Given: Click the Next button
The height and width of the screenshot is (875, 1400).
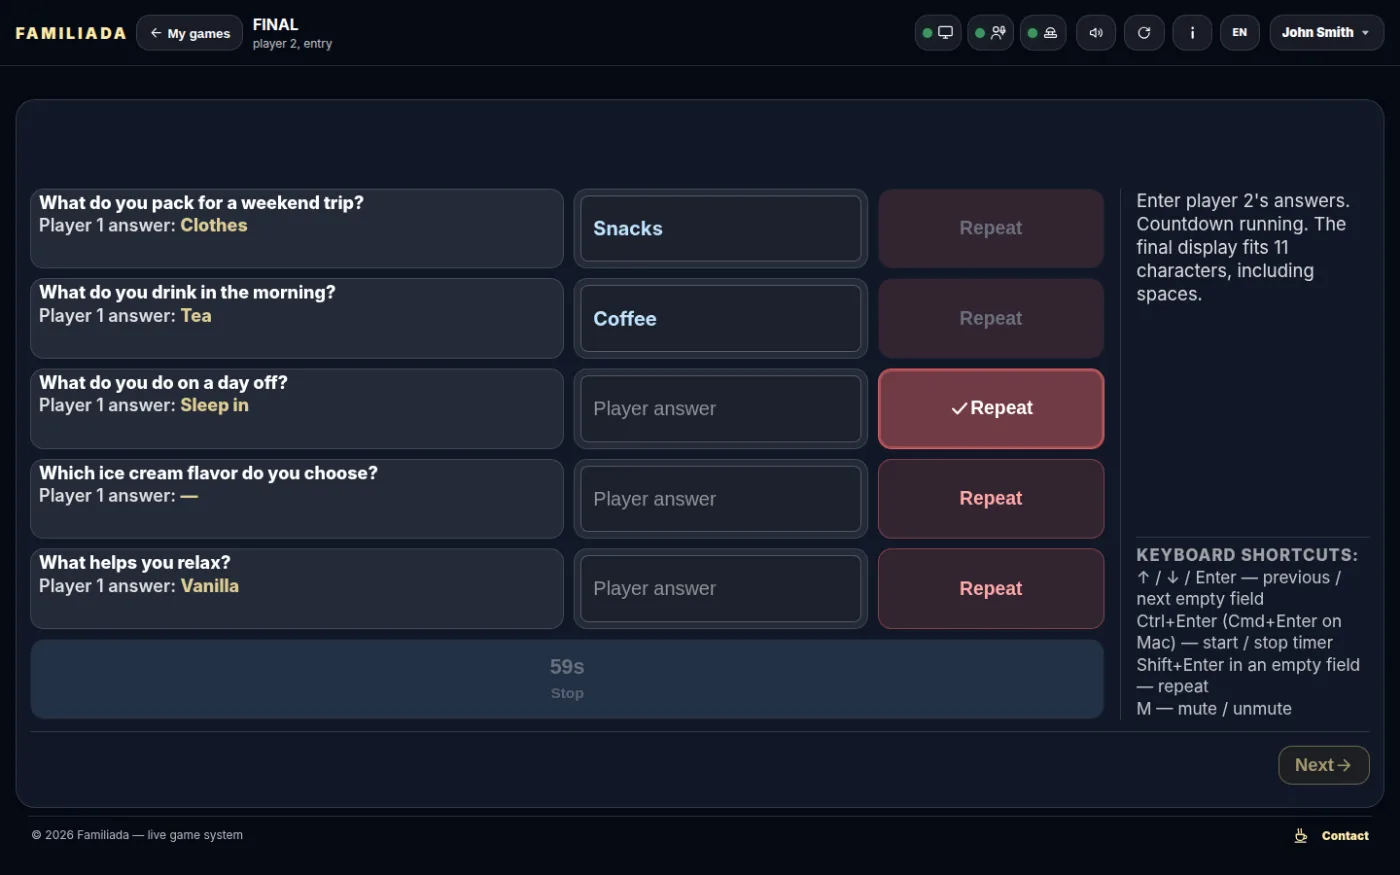Looking at the screenshot, I should pos(1323,765).
